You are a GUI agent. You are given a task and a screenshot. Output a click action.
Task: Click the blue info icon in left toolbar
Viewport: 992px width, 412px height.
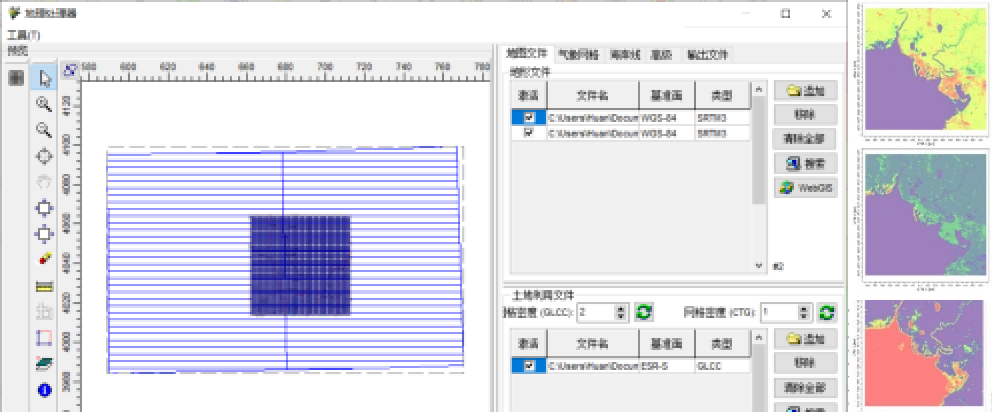click(x=44, y=390)
